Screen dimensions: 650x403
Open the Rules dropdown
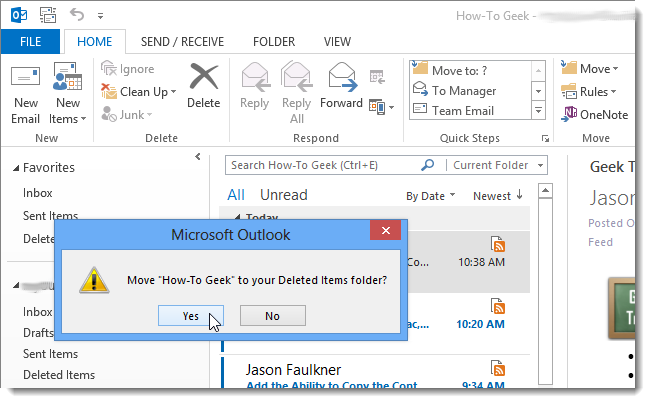point(589,91)
